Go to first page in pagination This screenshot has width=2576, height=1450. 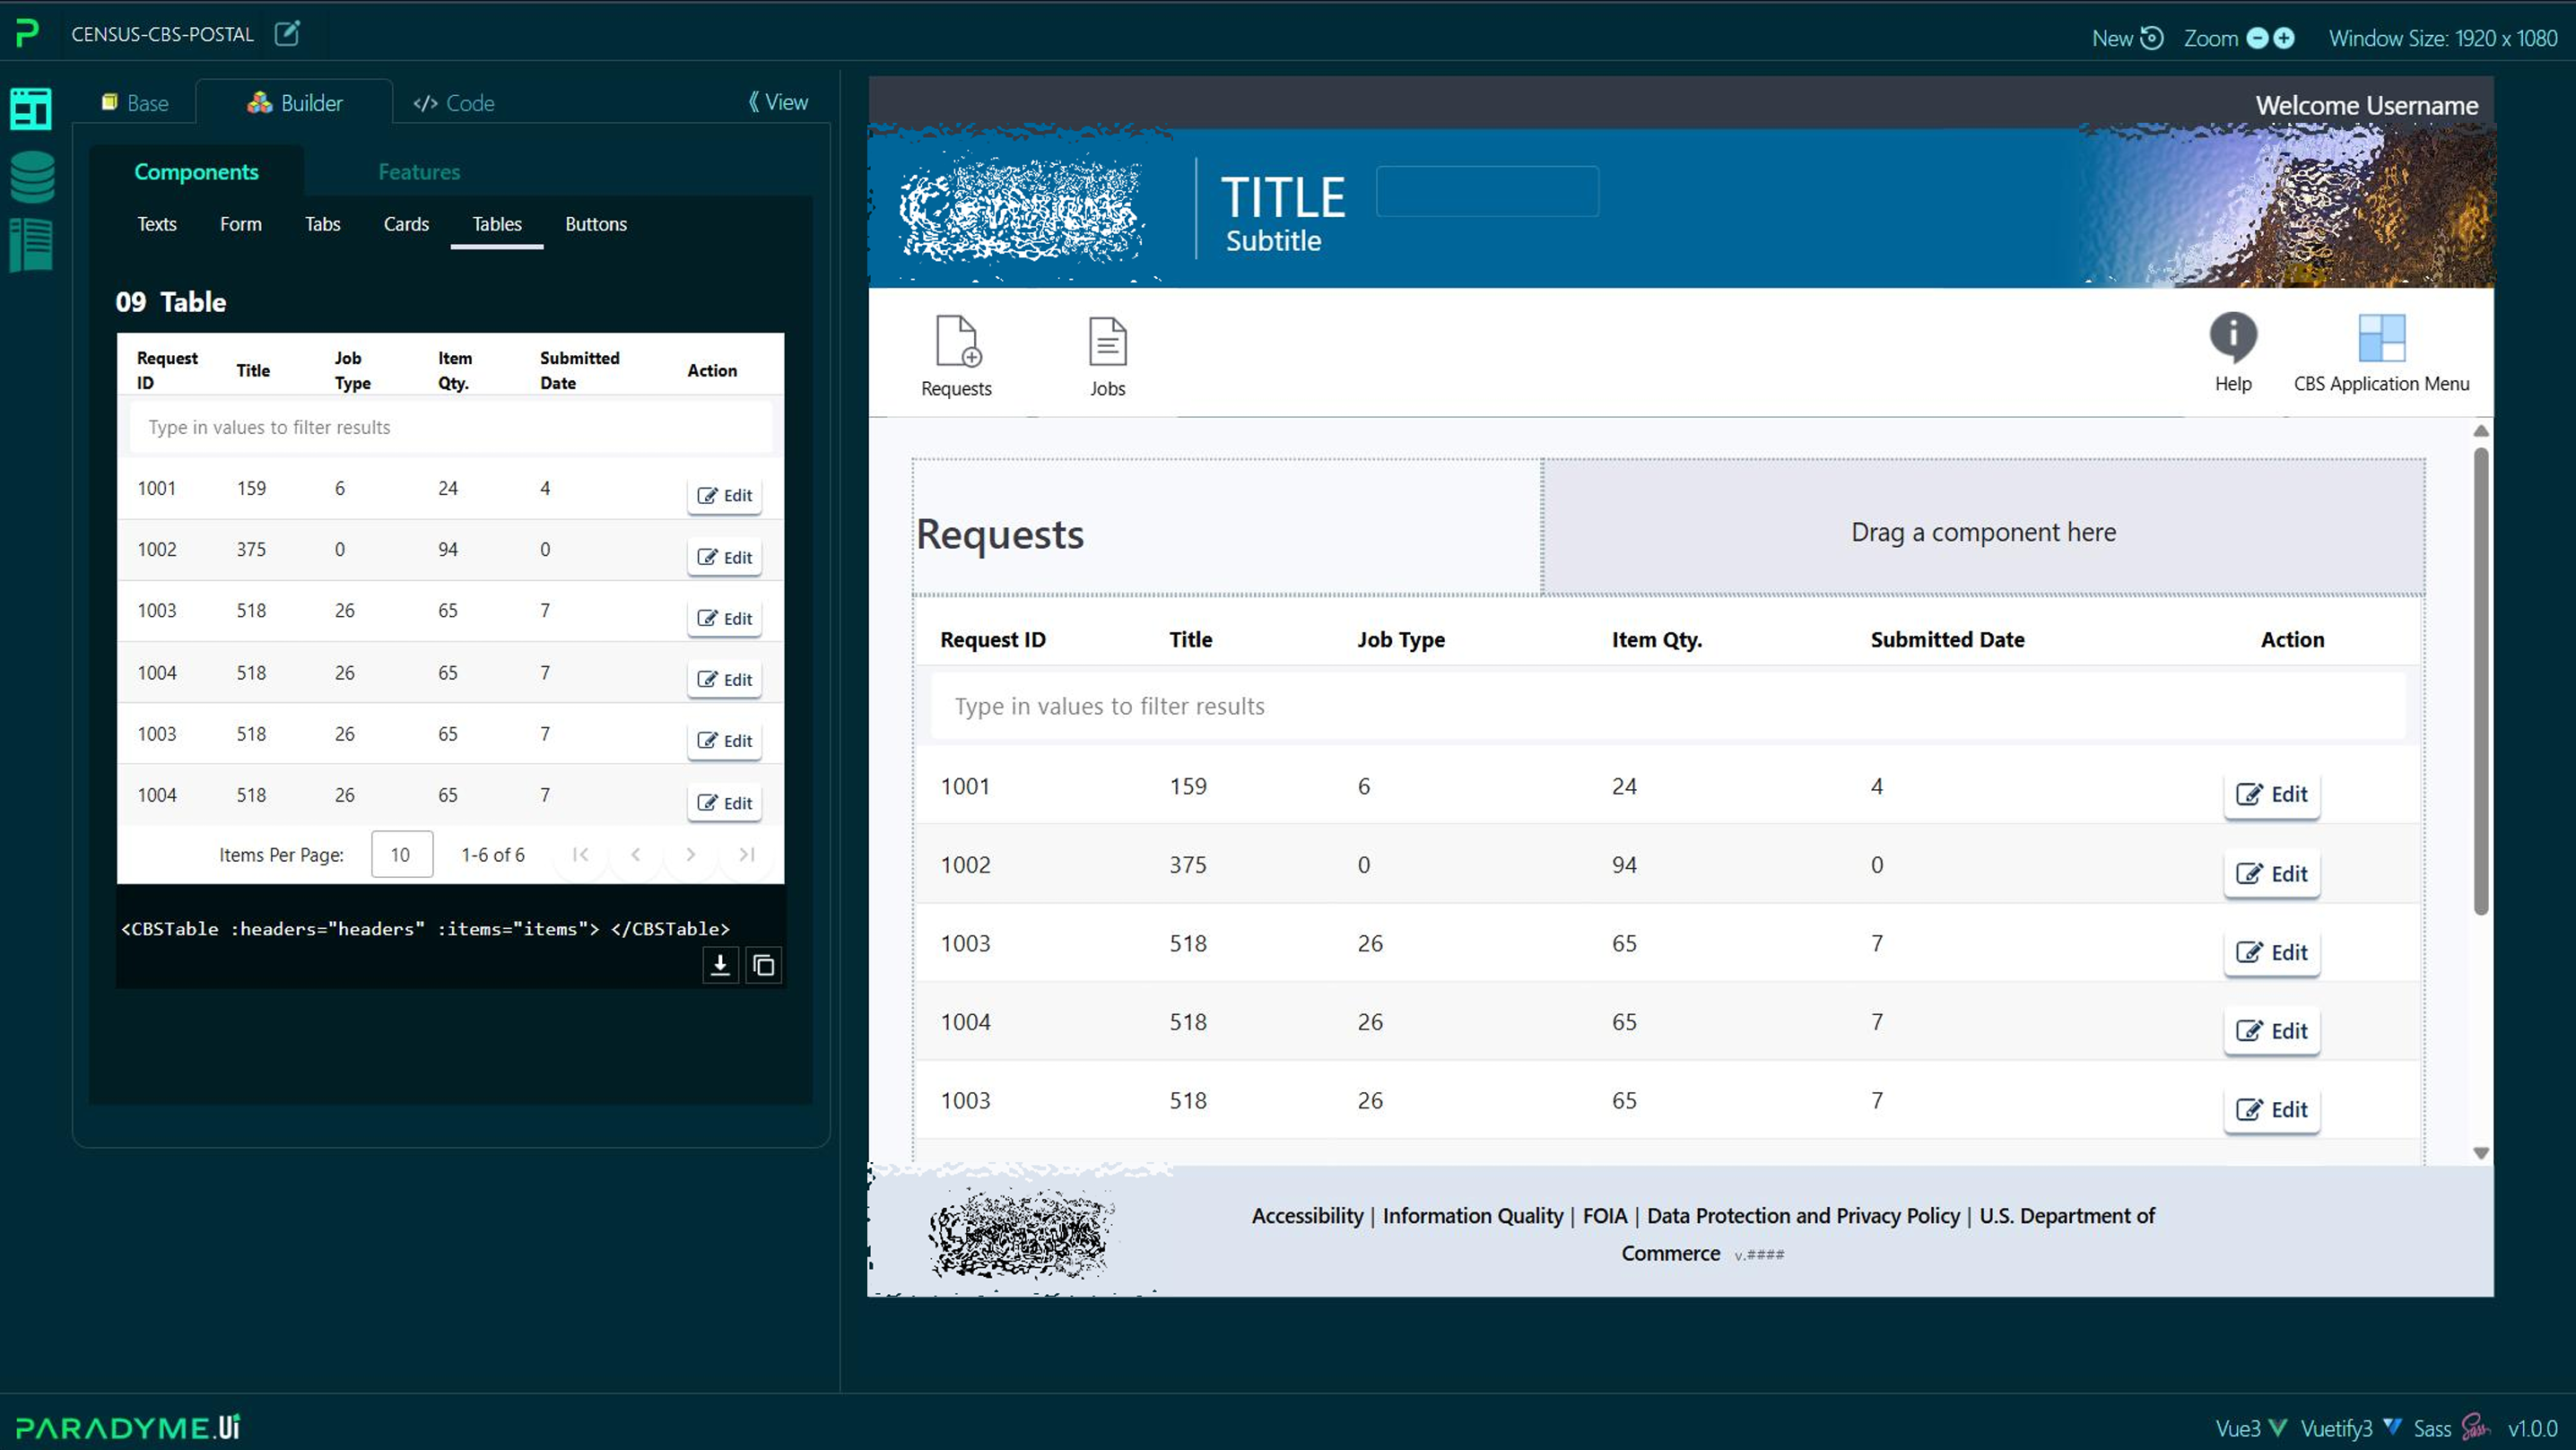[580, 854]
